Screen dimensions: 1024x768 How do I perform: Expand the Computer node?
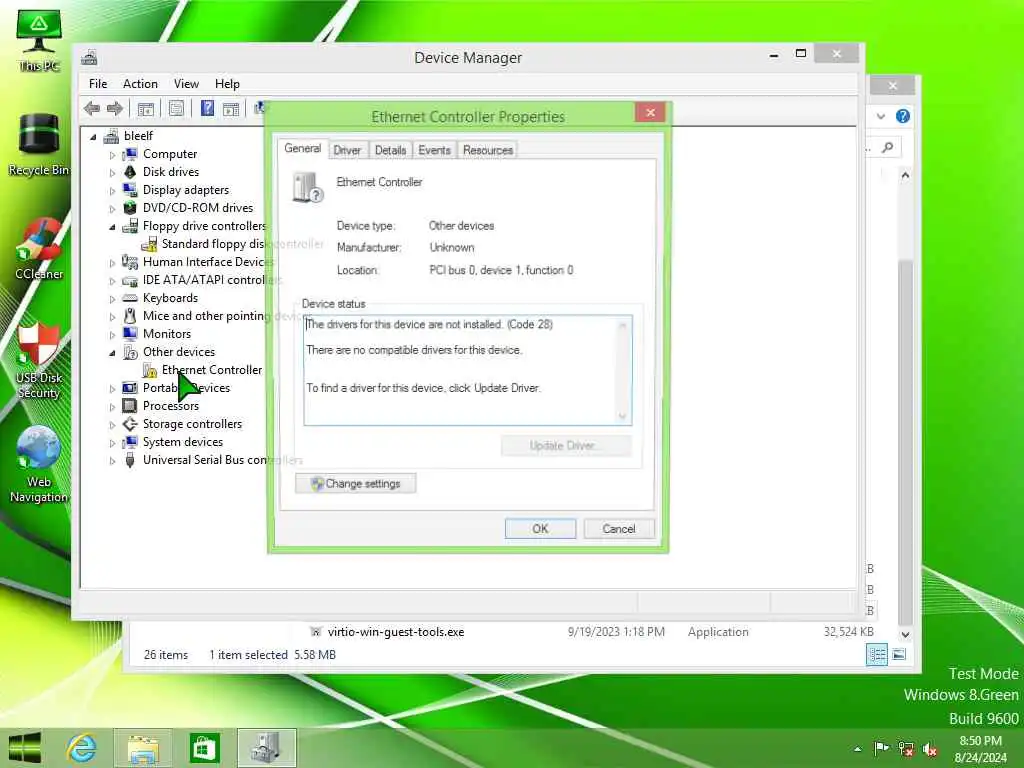pyautogui.click(x=112, y=155)
